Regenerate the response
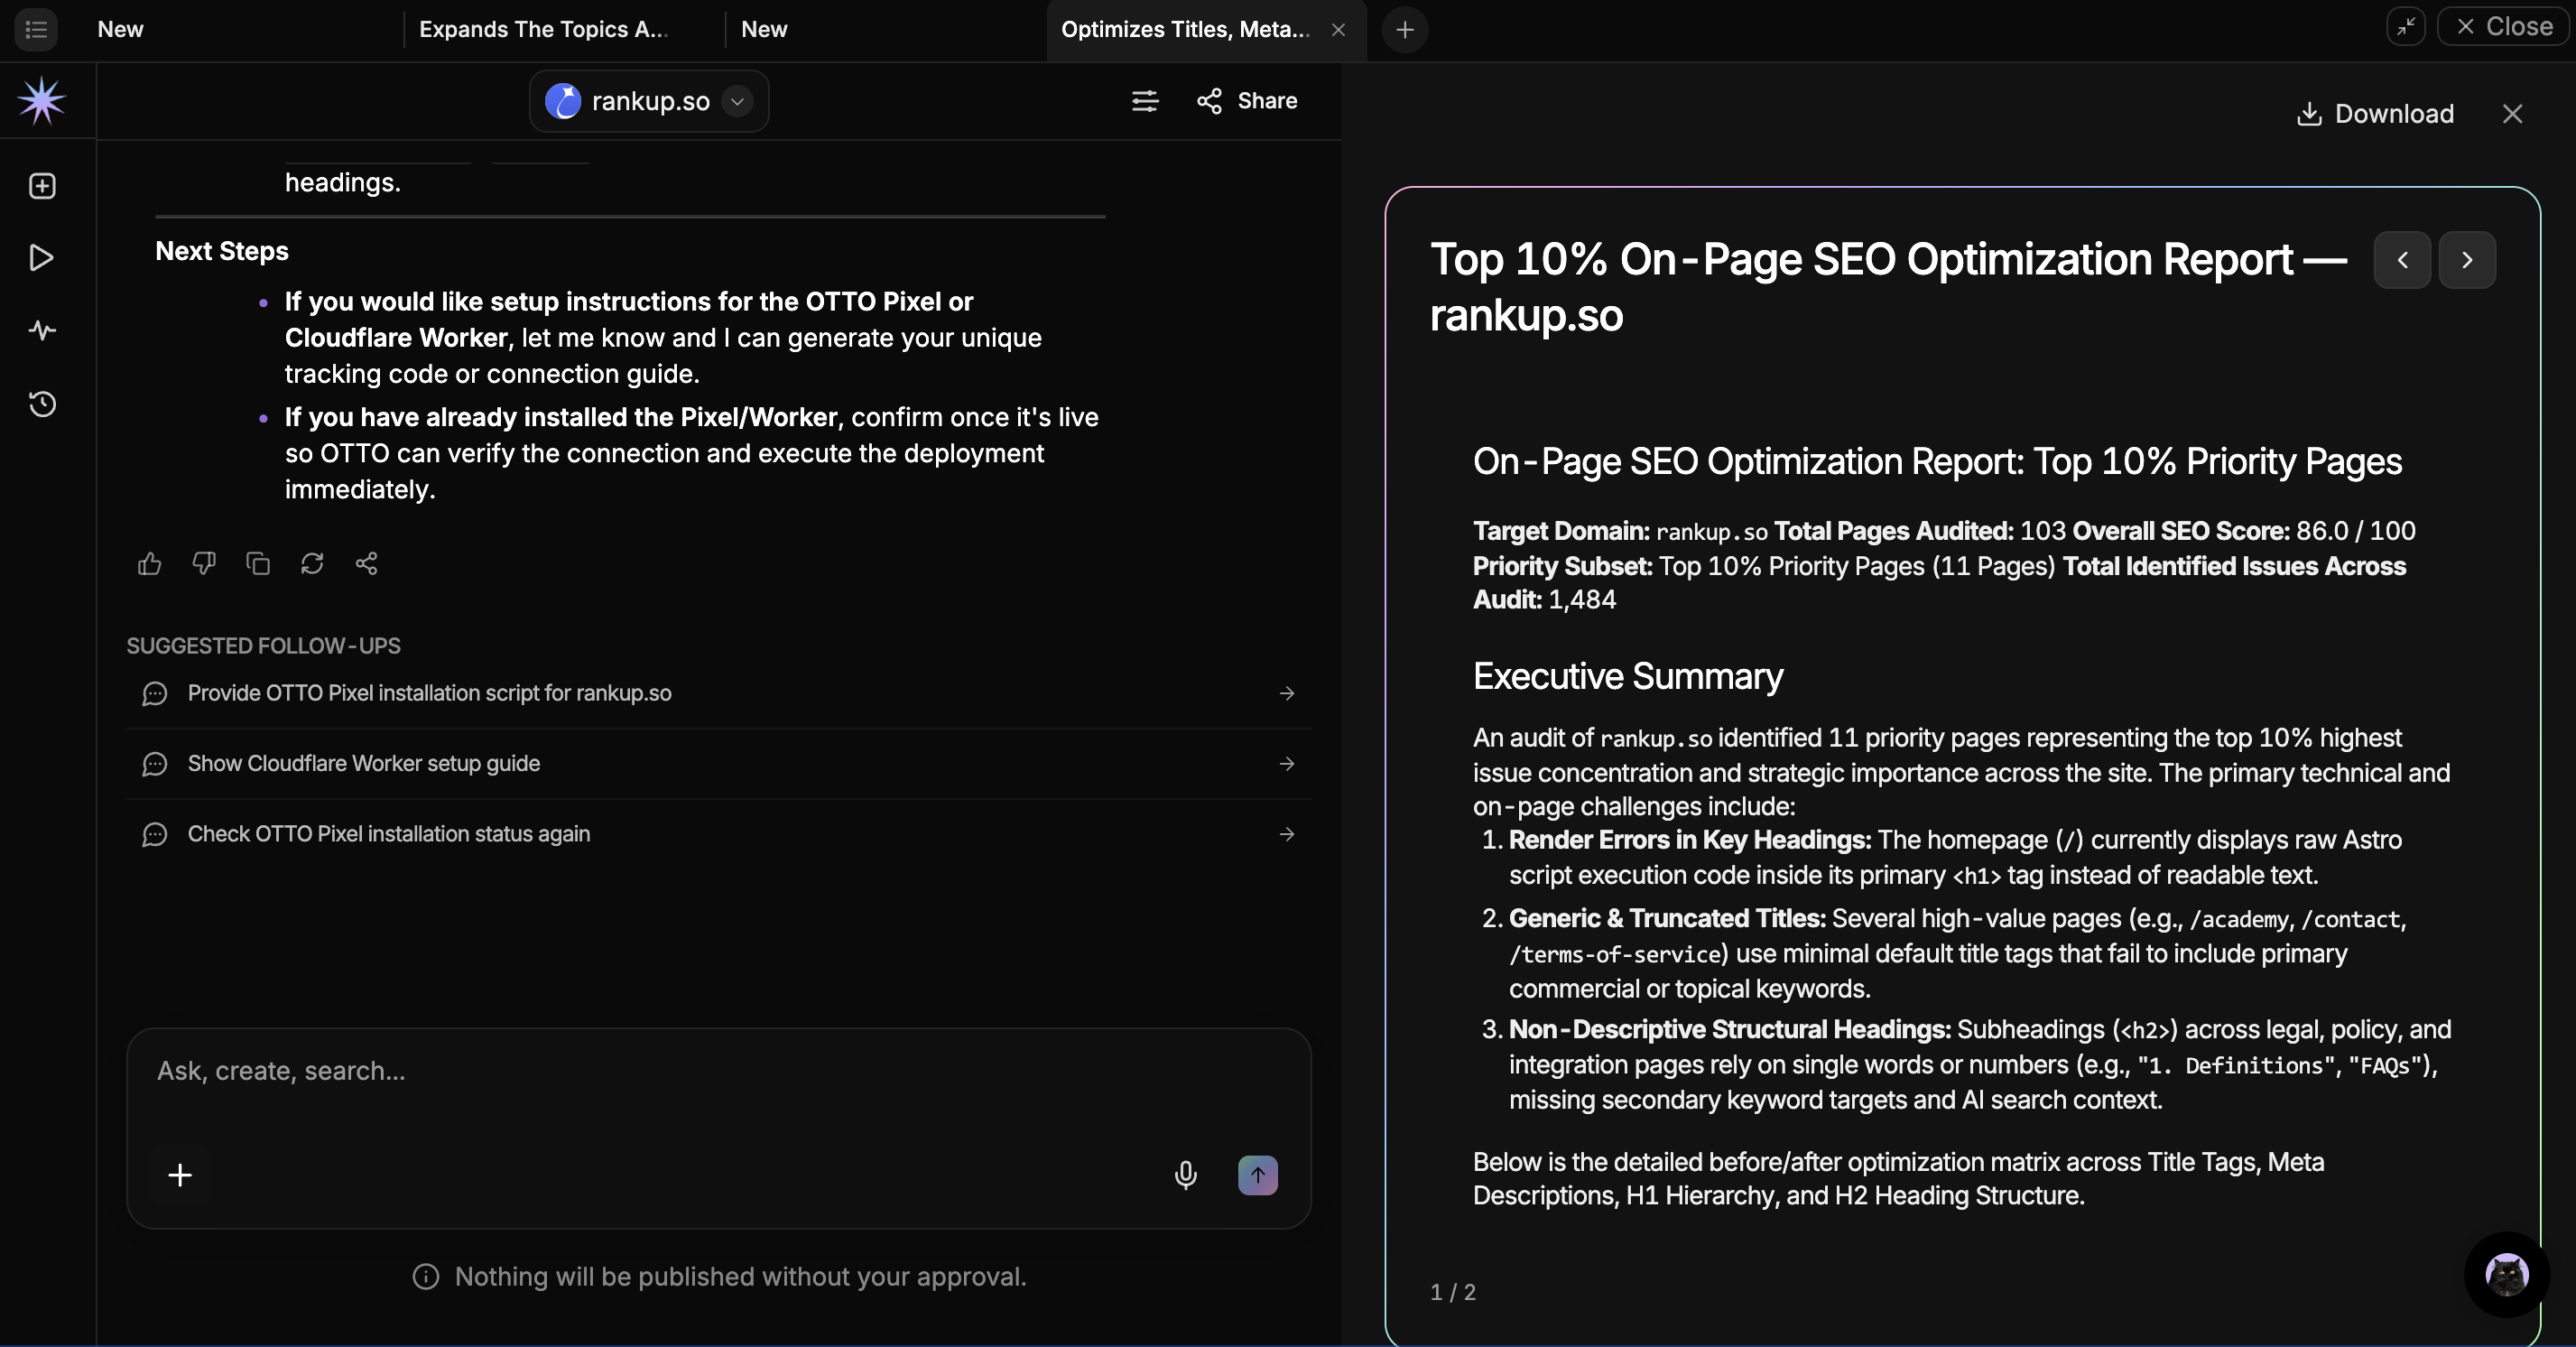The height and width of the screenshot is (1347, 2576). [x=312, y=564]
